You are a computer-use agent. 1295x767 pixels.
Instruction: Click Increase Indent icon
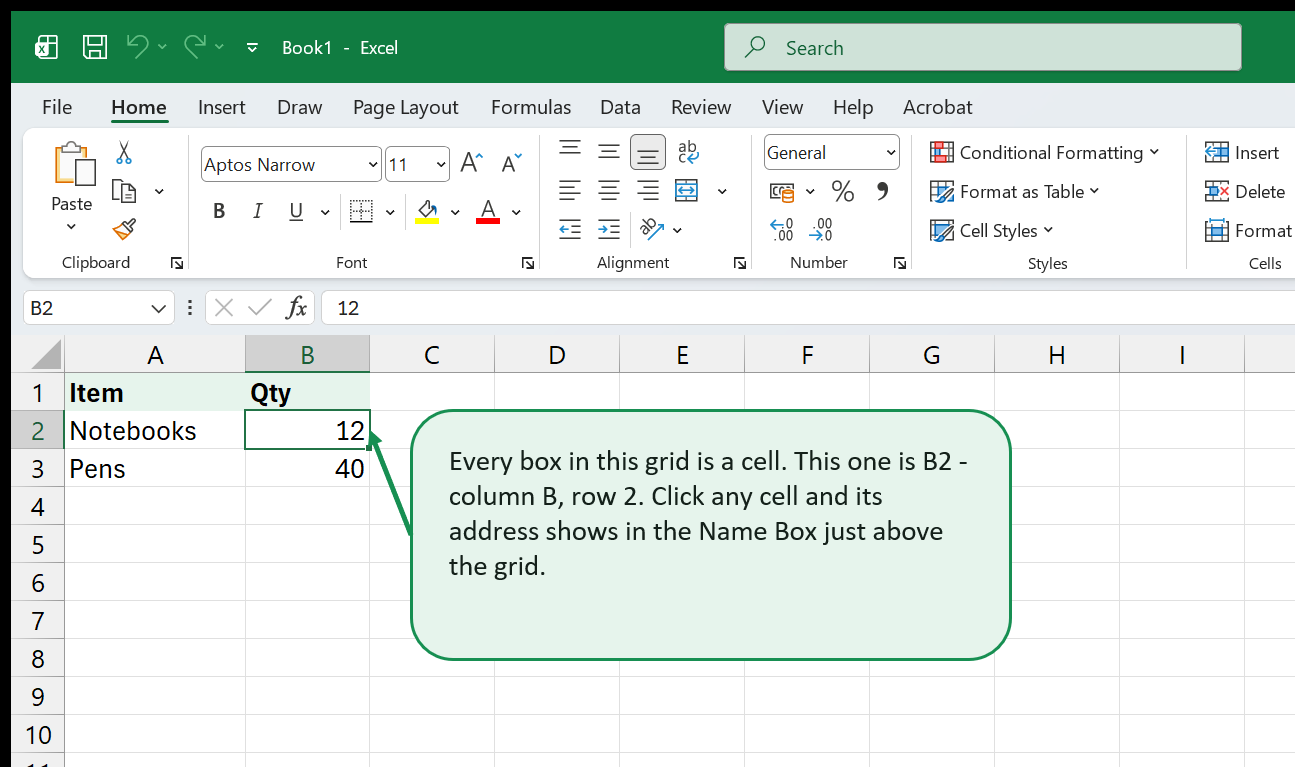(609, 229)
